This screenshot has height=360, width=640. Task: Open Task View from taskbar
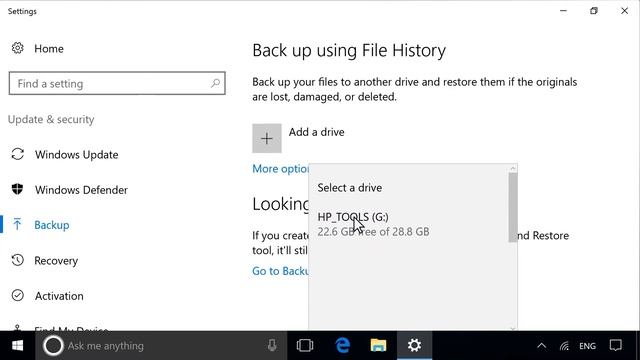[x=304, y=346]
